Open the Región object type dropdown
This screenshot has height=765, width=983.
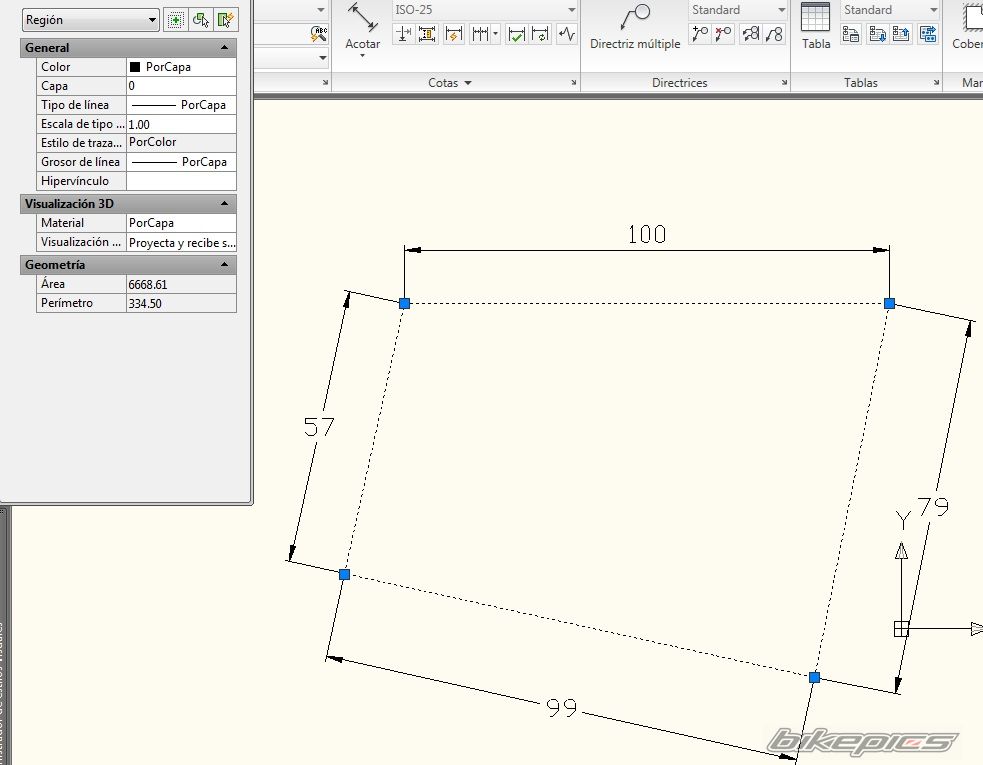click(x=91, y=20)
